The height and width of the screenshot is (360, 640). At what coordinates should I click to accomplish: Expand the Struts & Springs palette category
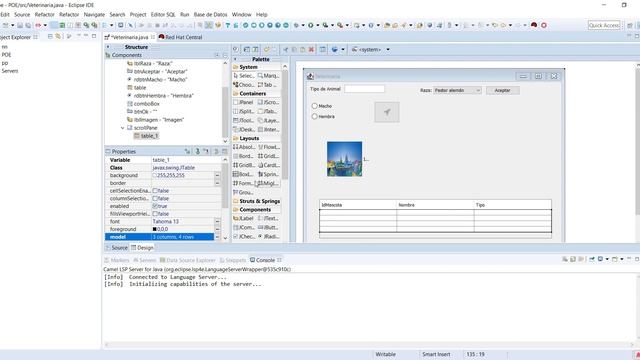(256, 201)
